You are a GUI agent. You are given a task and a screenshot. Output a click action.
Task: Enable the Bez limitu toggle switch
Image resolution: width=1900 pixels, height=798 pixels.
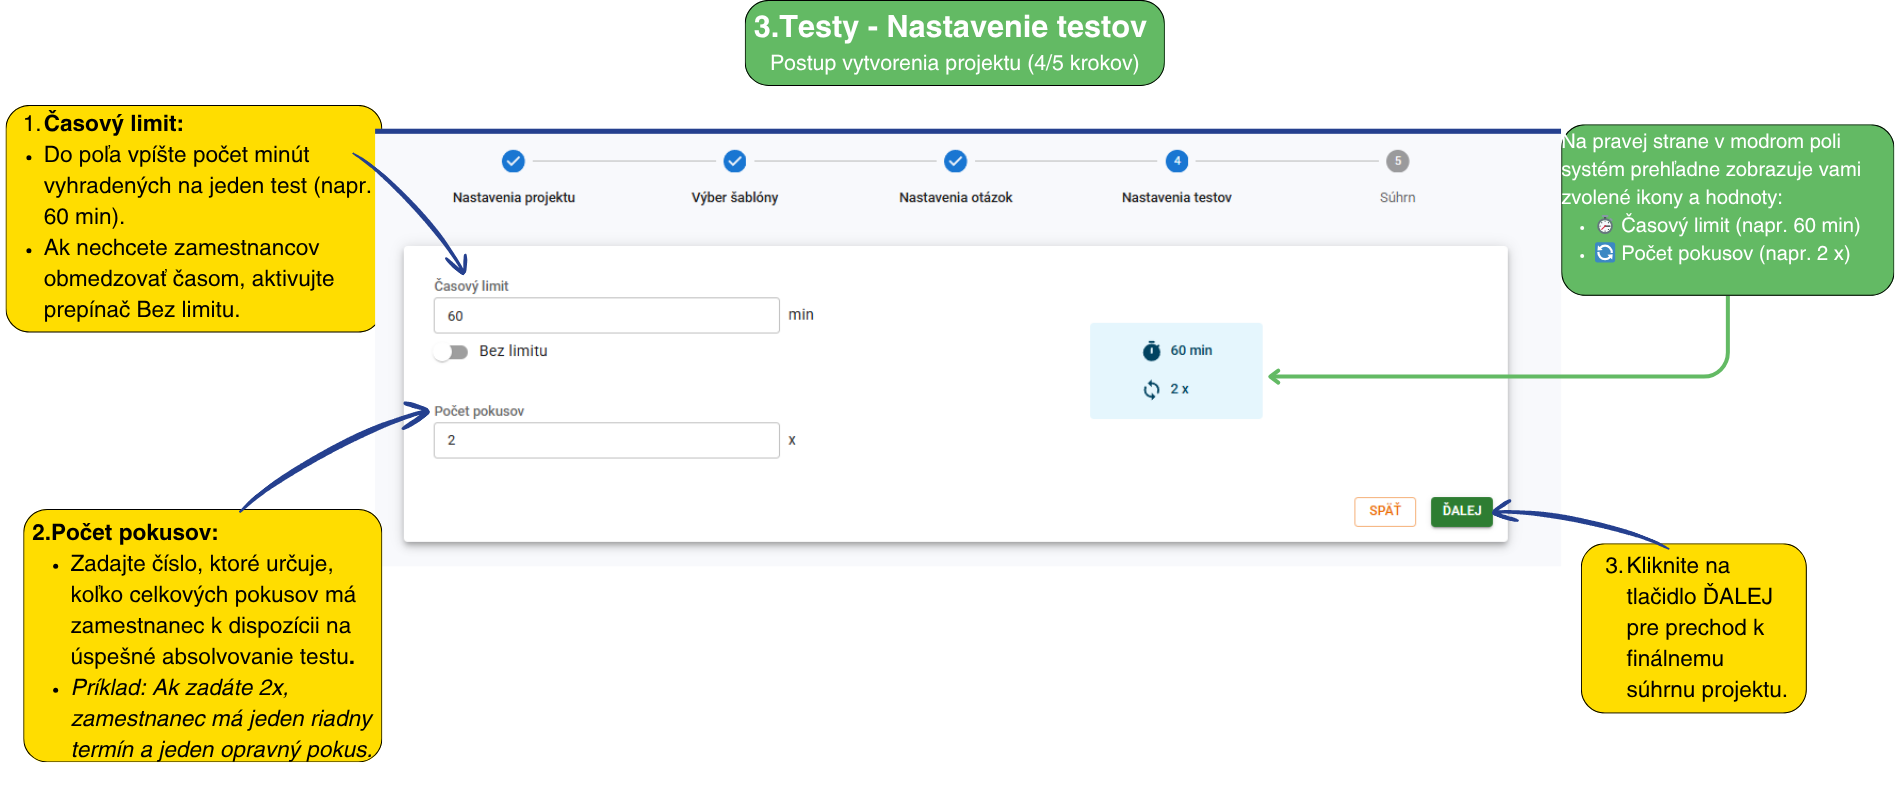451,352
